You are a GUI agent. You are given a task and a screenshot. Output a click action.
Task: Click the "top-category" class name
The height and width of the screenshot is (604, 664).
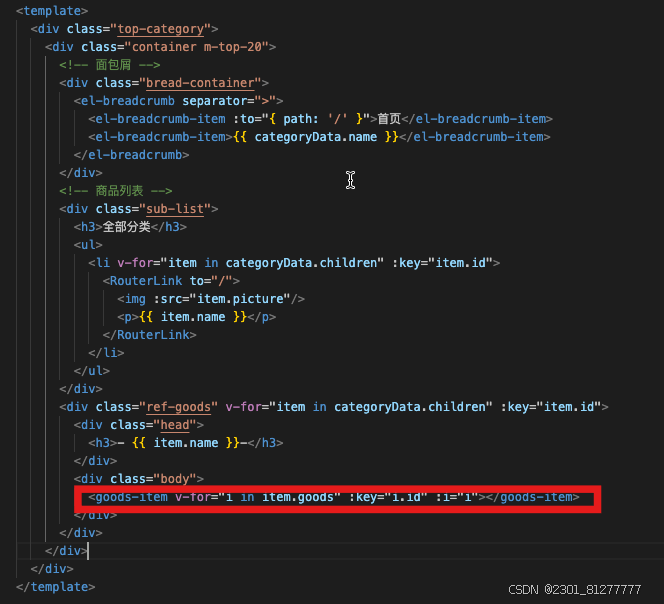click(x=160, y=29)
